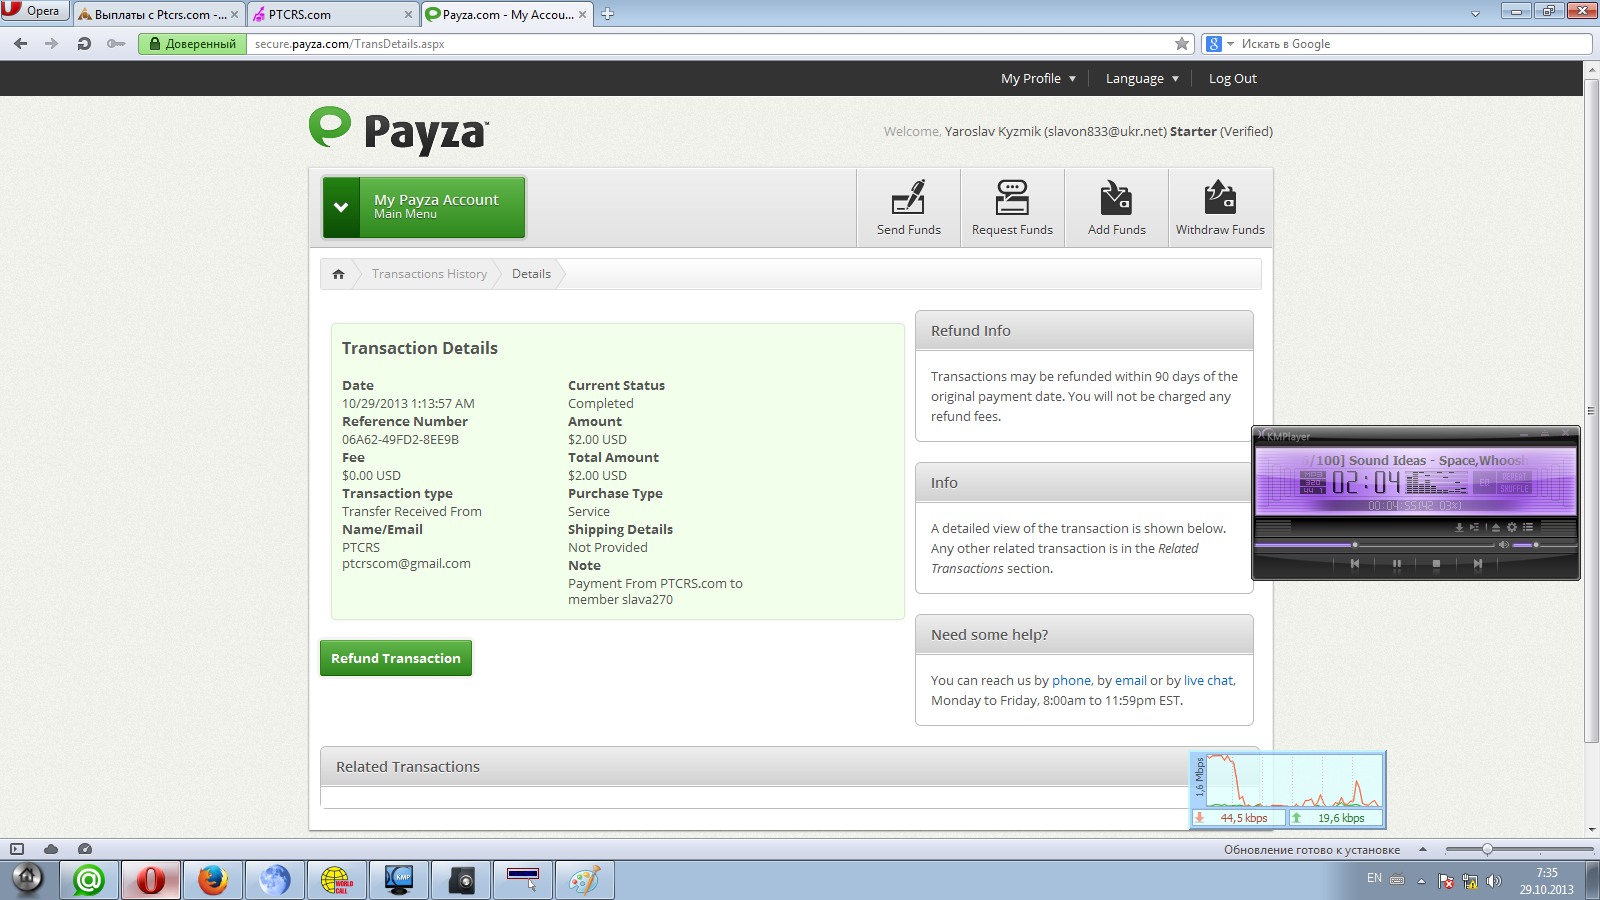Open the Request Funds icon

[x=1012, y=198]
